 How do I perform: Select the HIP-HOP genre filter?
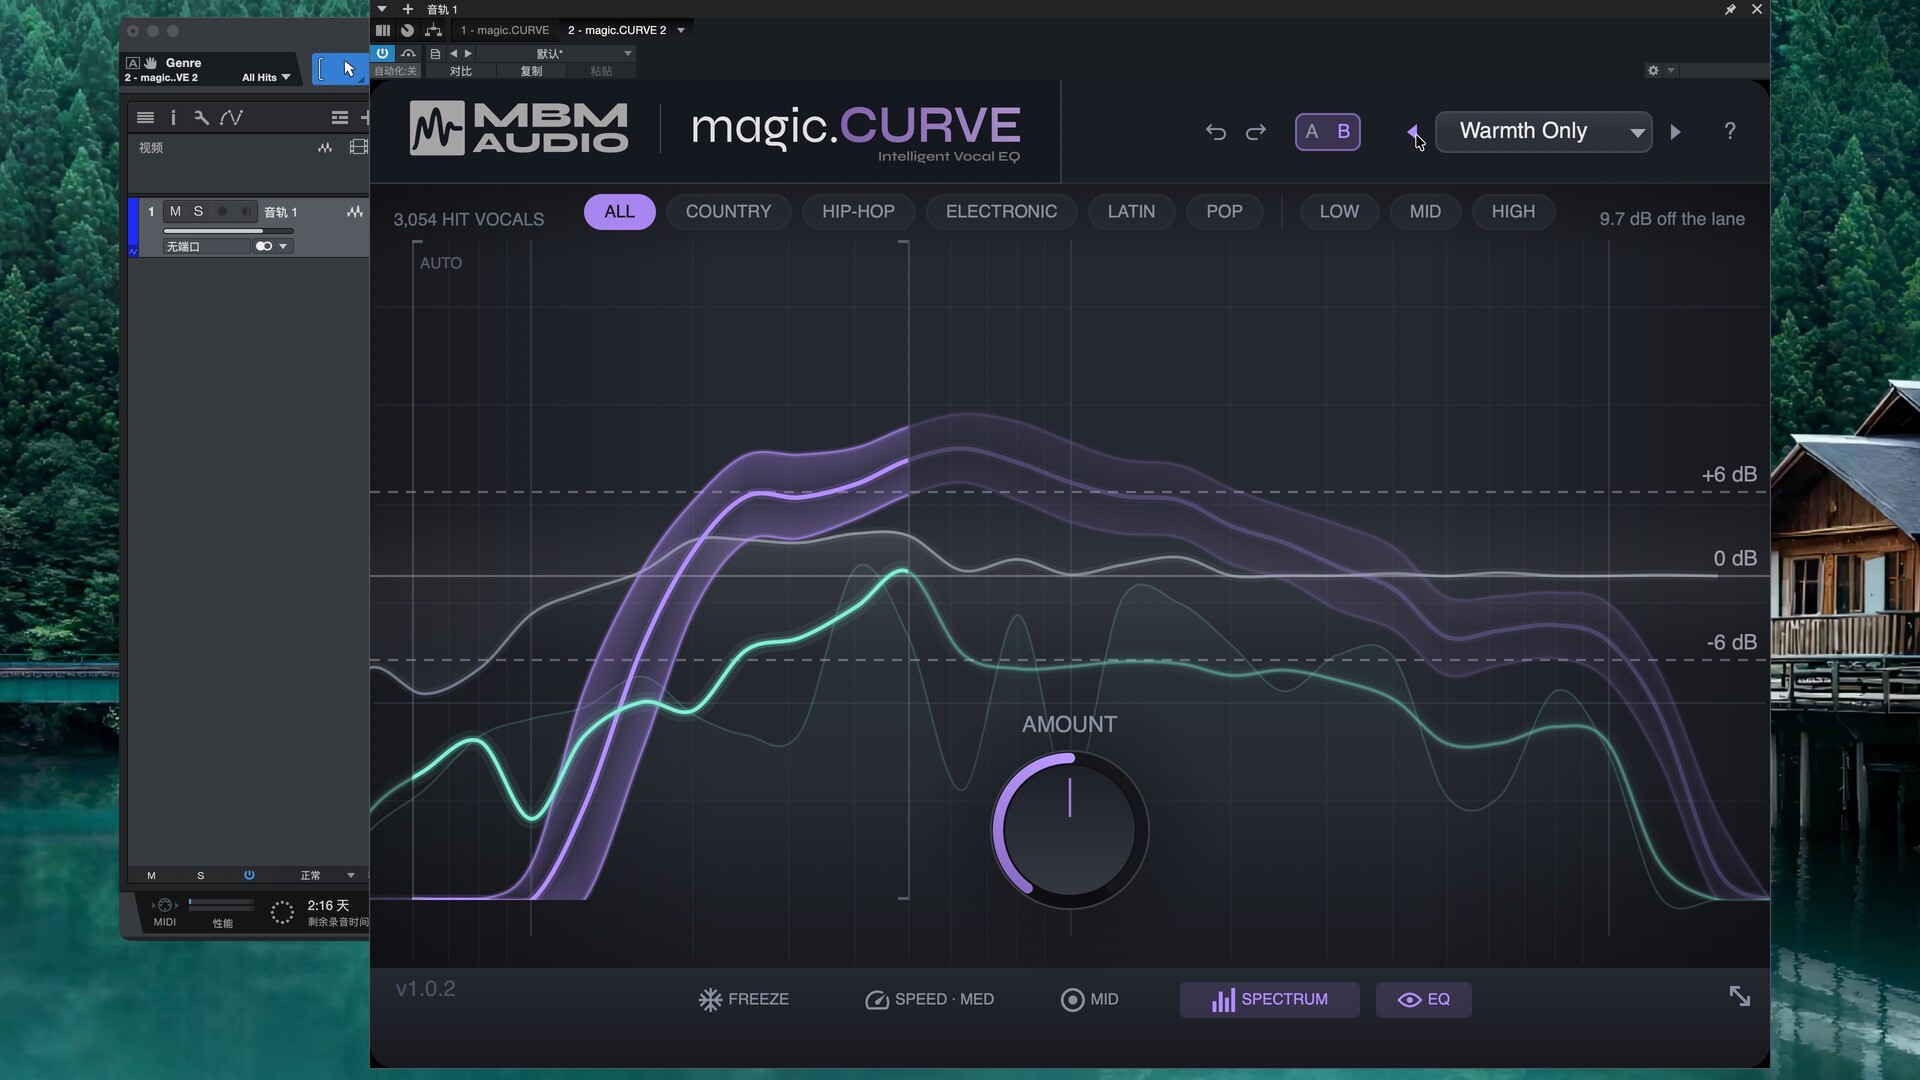859,212
